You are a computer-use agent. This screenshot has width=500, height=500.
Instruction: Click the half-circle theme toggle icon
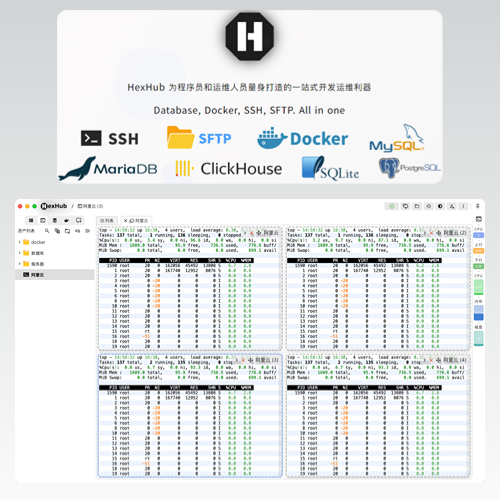coord(440,206)
